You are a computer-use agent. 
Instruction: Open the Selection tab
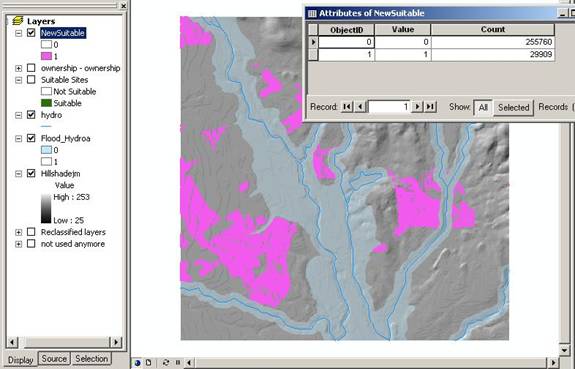click(92, 359)
